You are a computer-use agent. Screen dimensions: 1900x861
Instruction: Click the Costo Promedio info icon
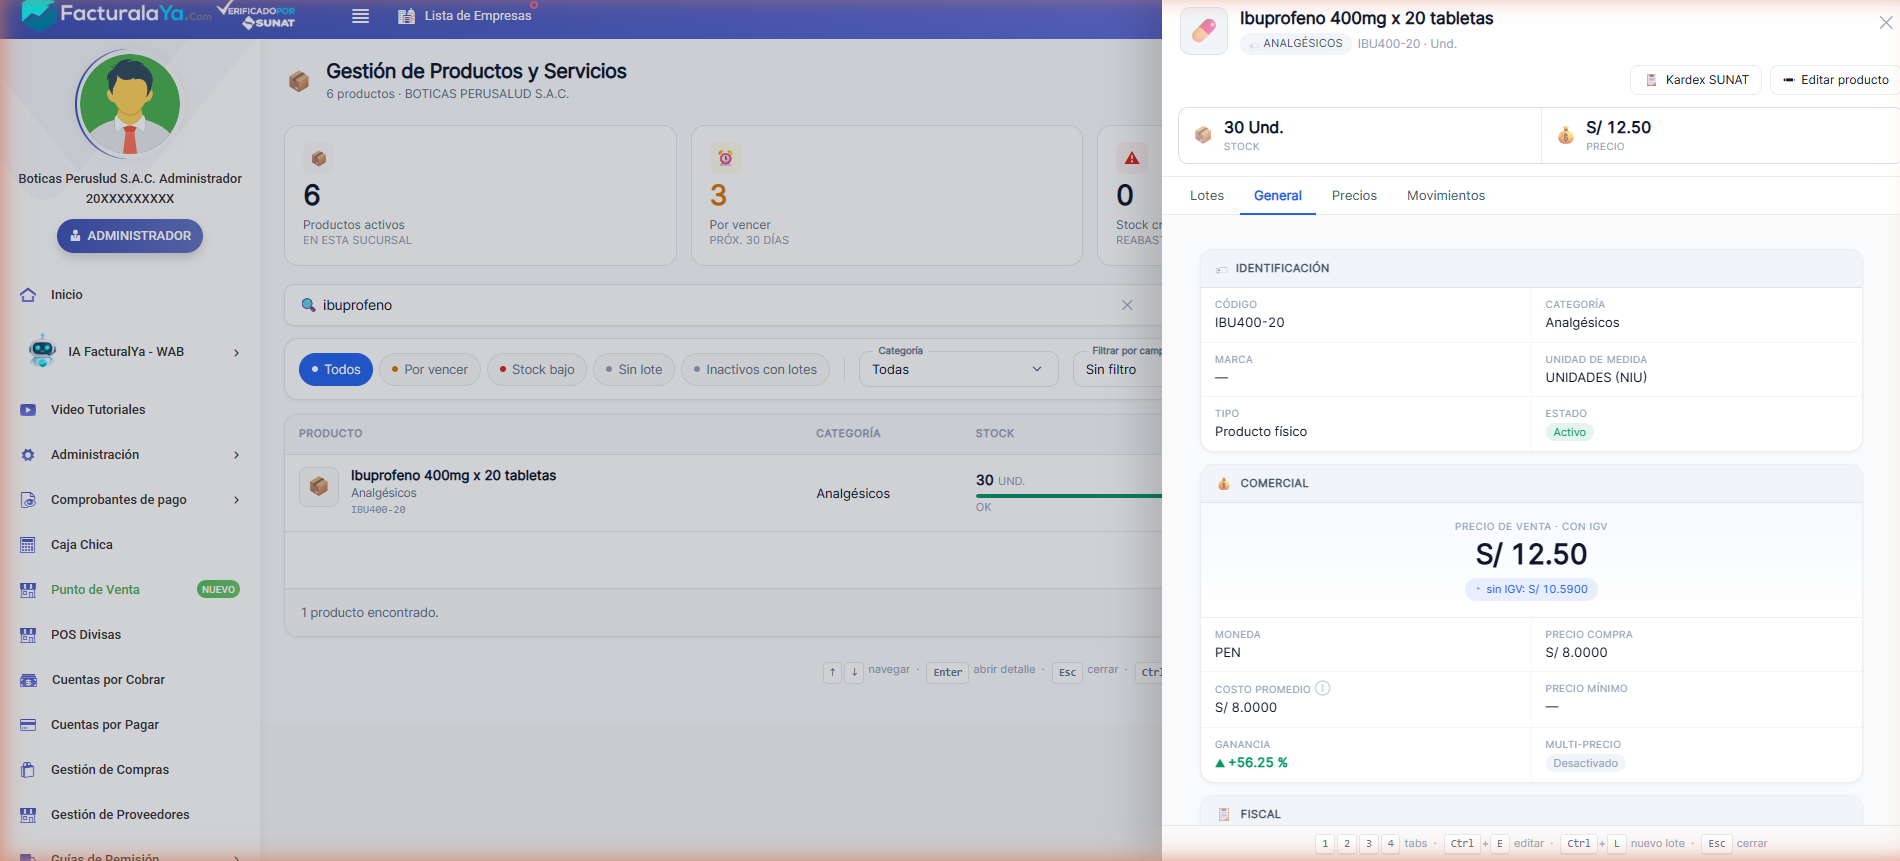coord(1323,688)
